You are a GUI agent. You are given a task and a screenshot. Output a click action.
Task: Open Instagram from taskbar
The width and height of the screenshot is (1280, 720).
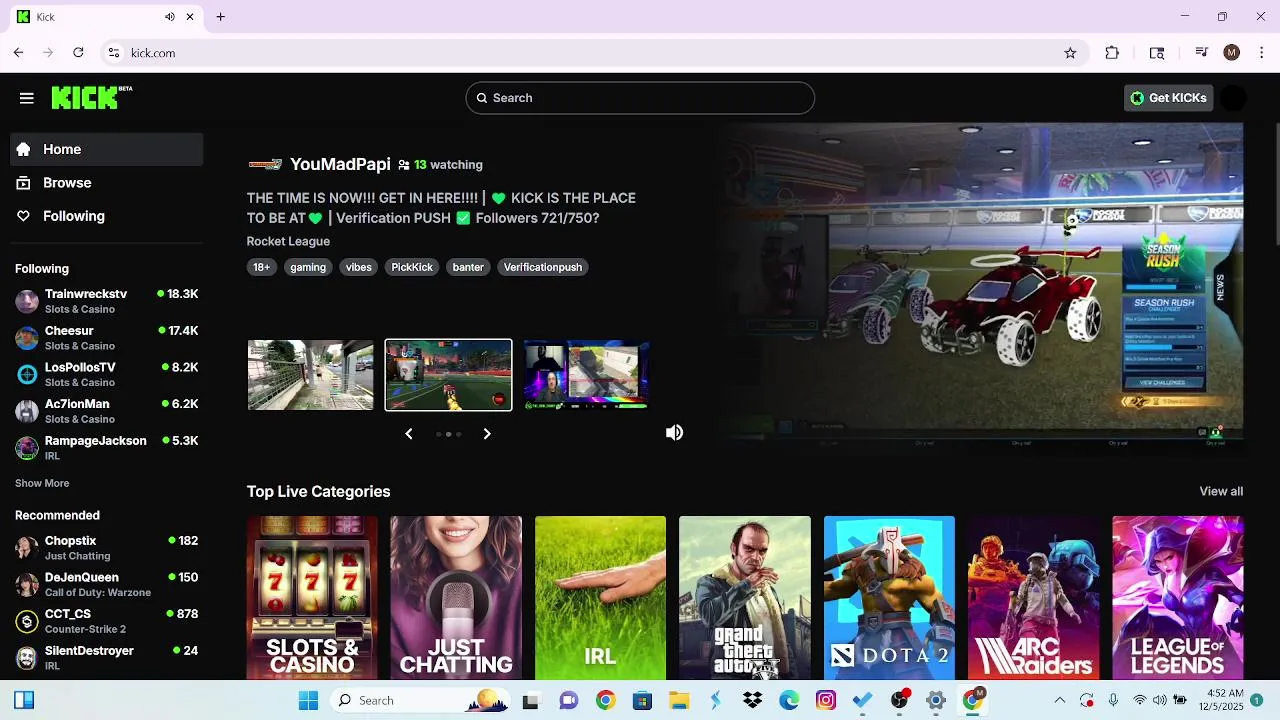tap(826, 700)
